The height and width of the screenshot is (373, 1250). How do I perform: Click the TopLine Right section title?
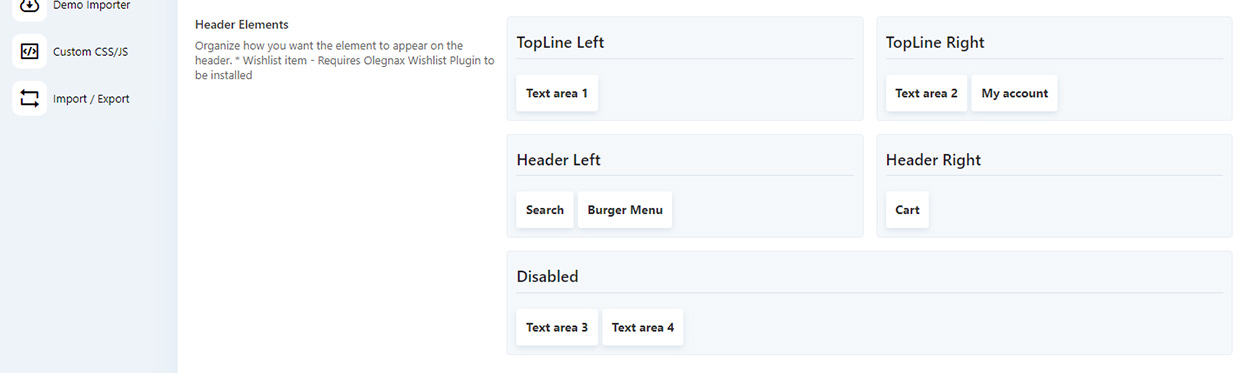(935, 43)
